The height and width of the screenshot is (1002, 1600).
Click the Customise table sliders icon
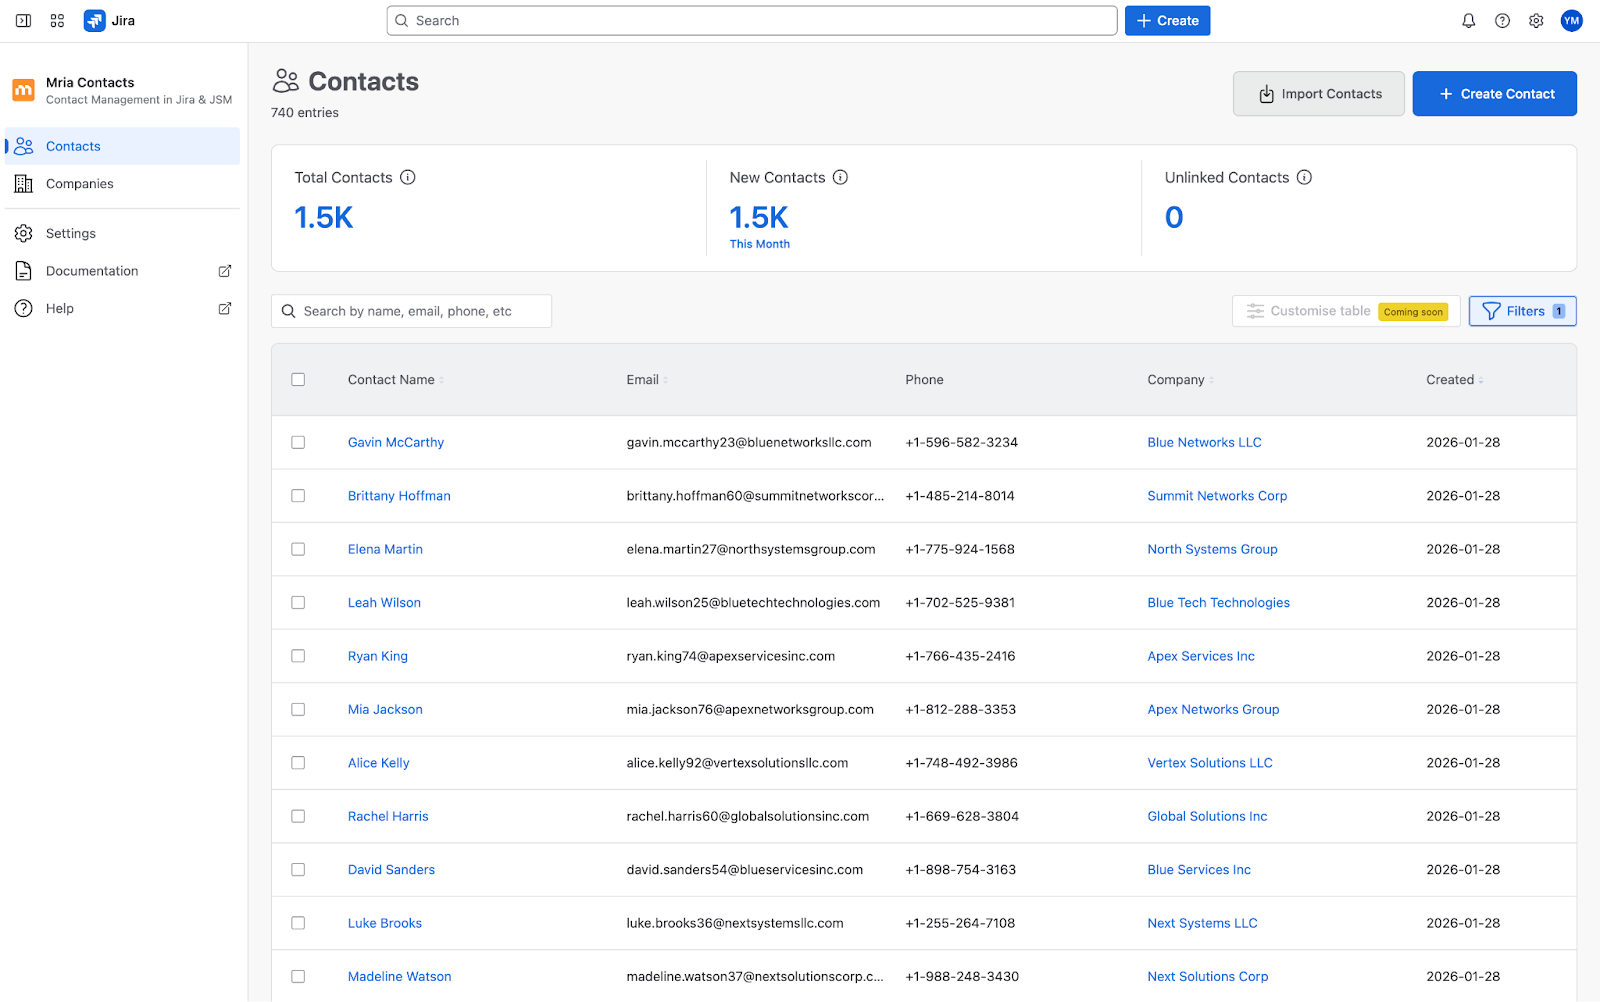1255,311
